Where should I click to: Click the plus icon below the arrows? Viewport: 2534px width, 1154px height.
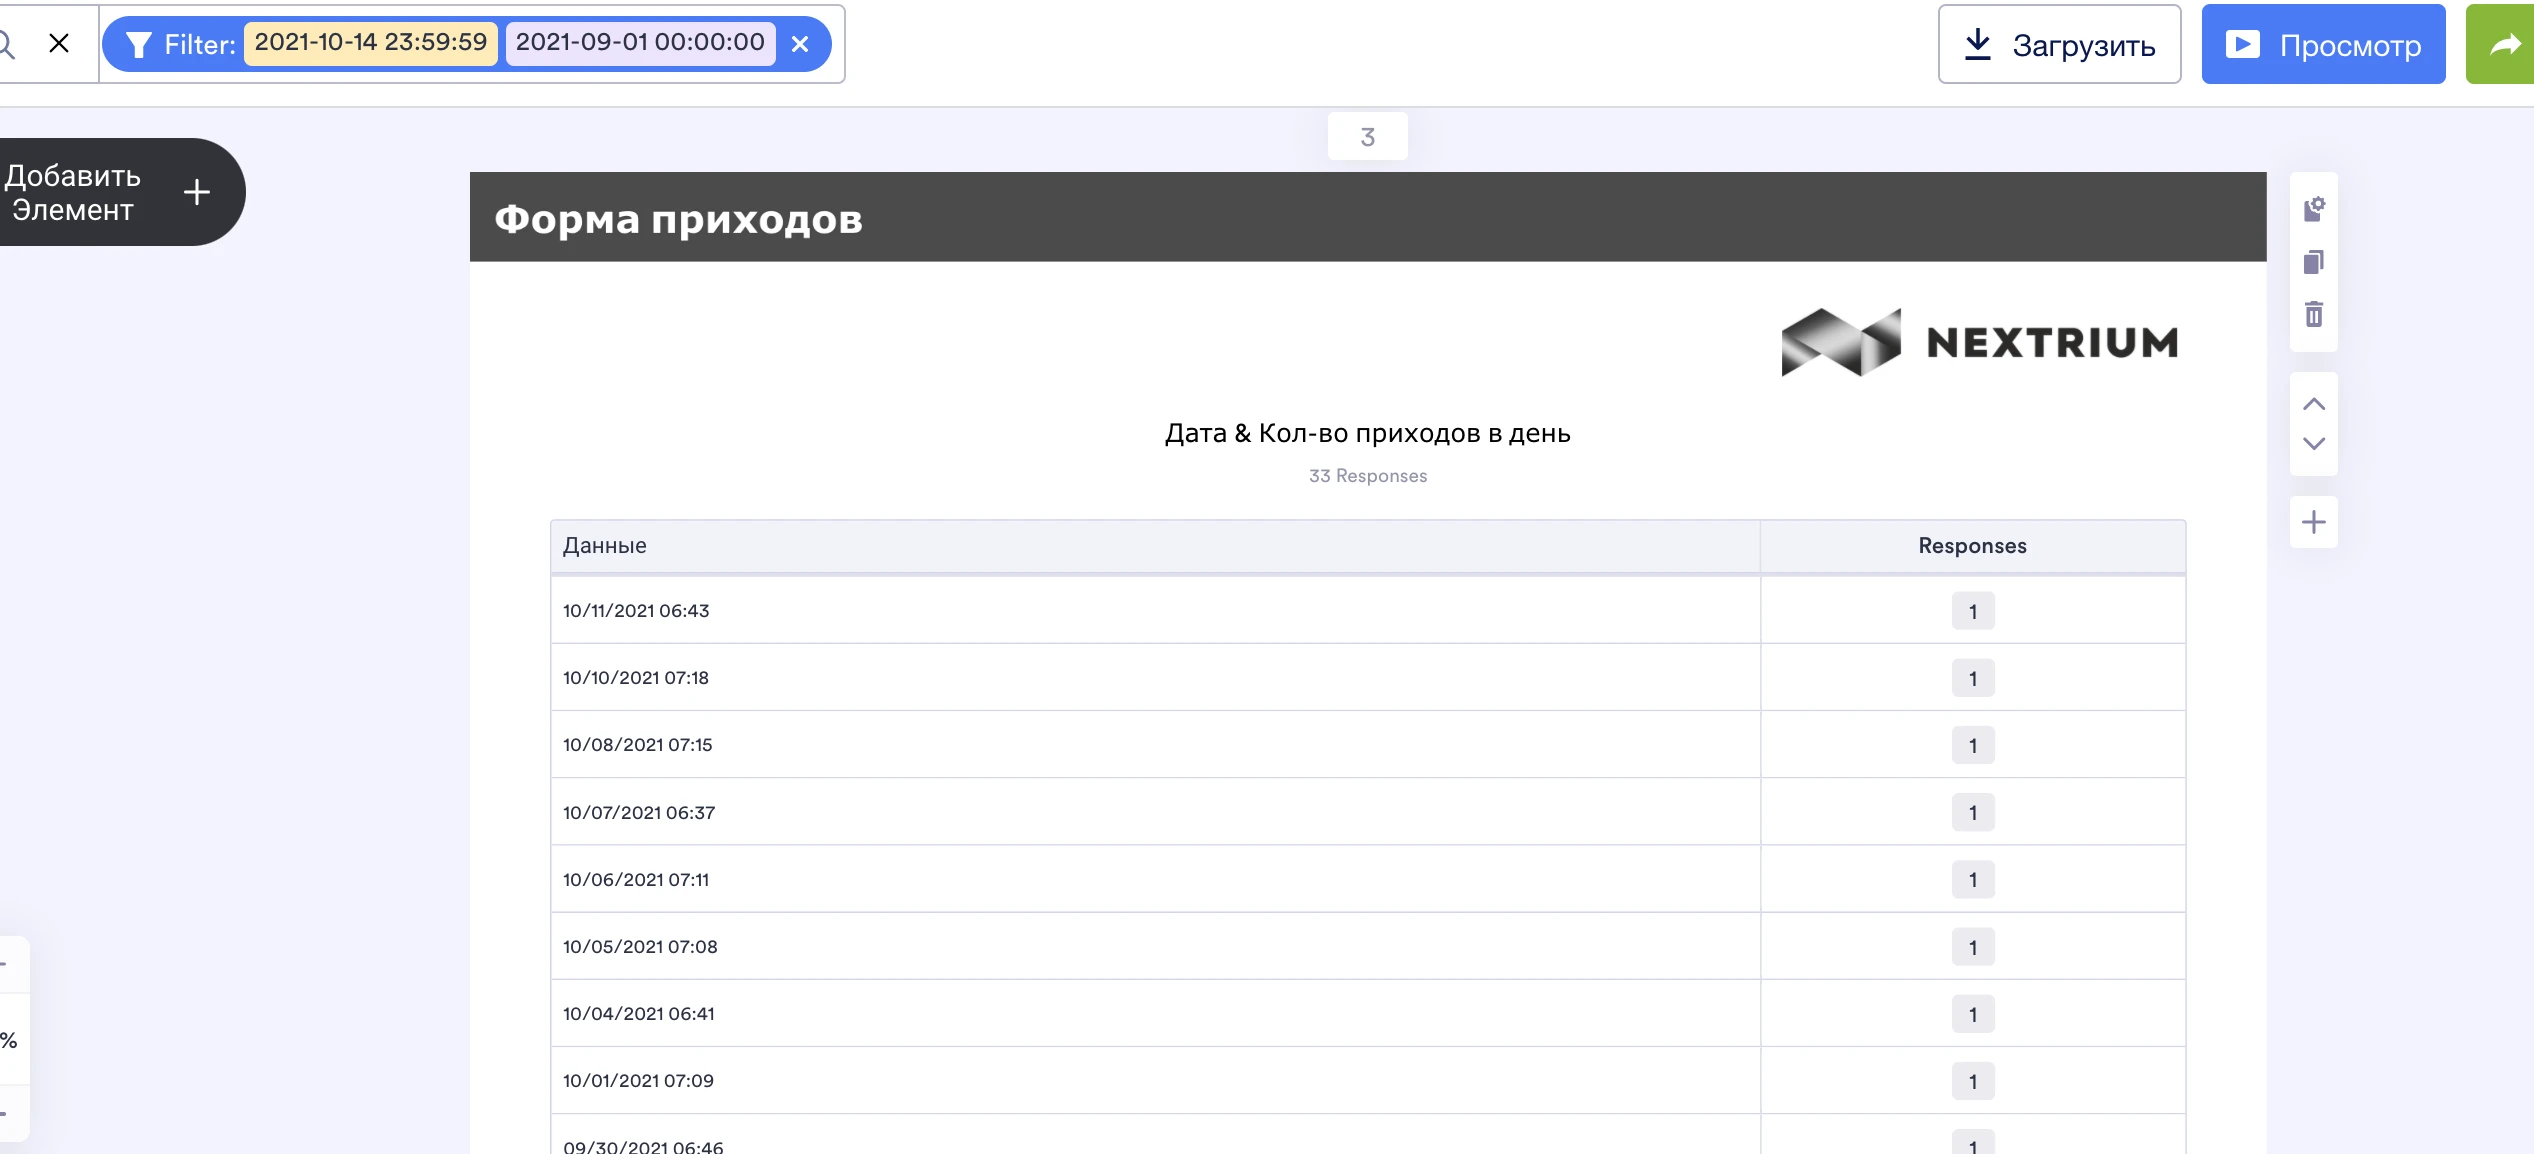[x=2313, y=522]
